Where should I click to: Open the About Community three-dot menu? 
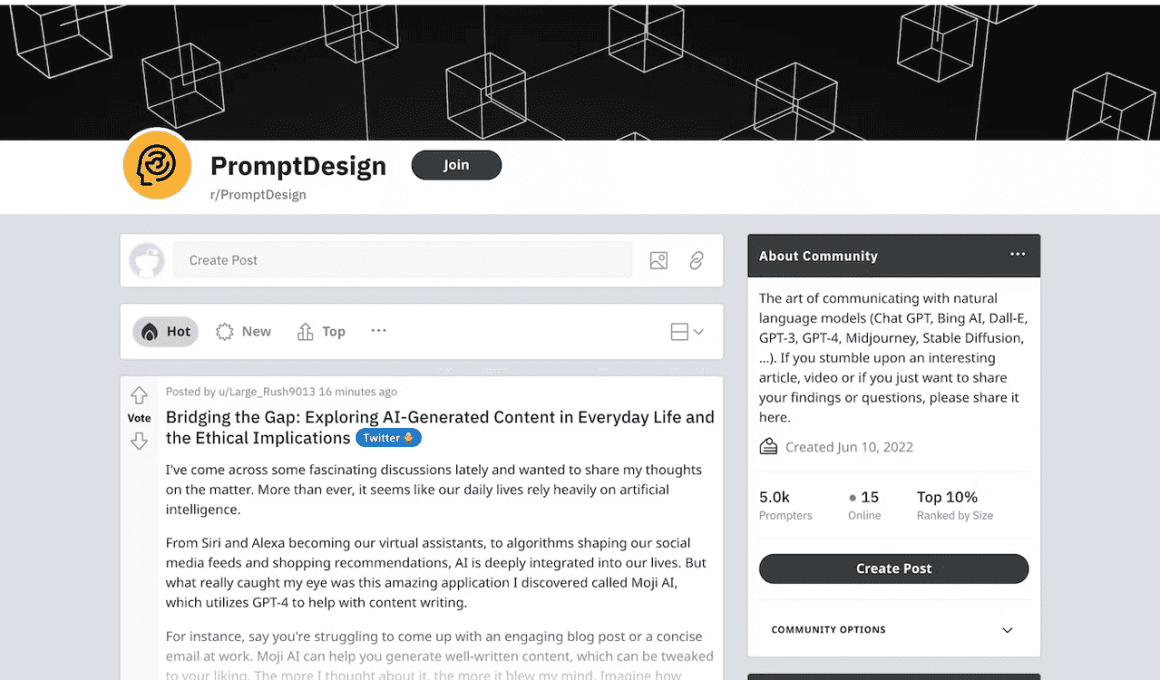(x=1018, y=254)
